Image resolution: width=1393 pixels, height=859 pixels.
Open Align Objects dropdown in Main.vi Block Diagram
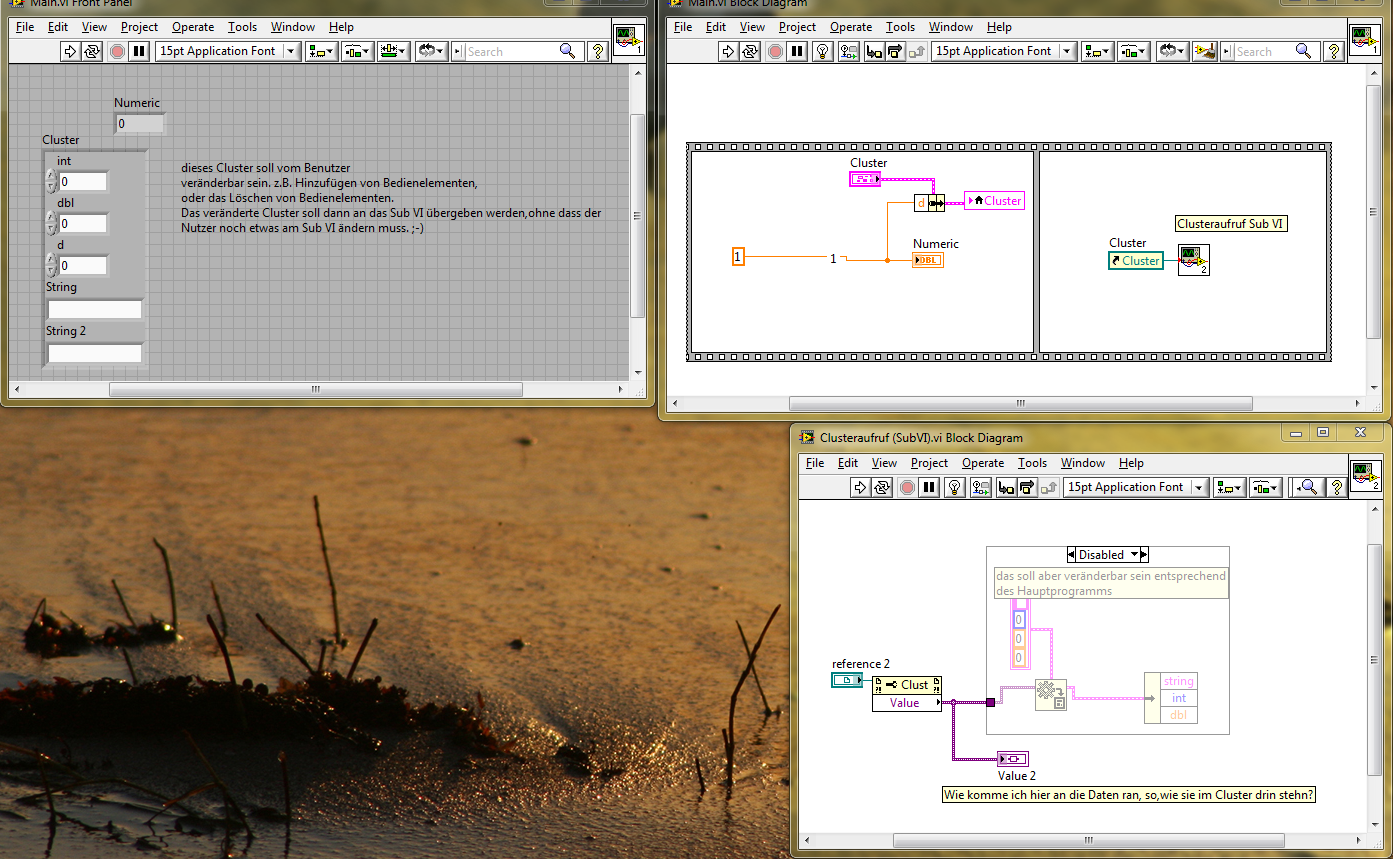pyautogui.click(x=1098, y=51)
